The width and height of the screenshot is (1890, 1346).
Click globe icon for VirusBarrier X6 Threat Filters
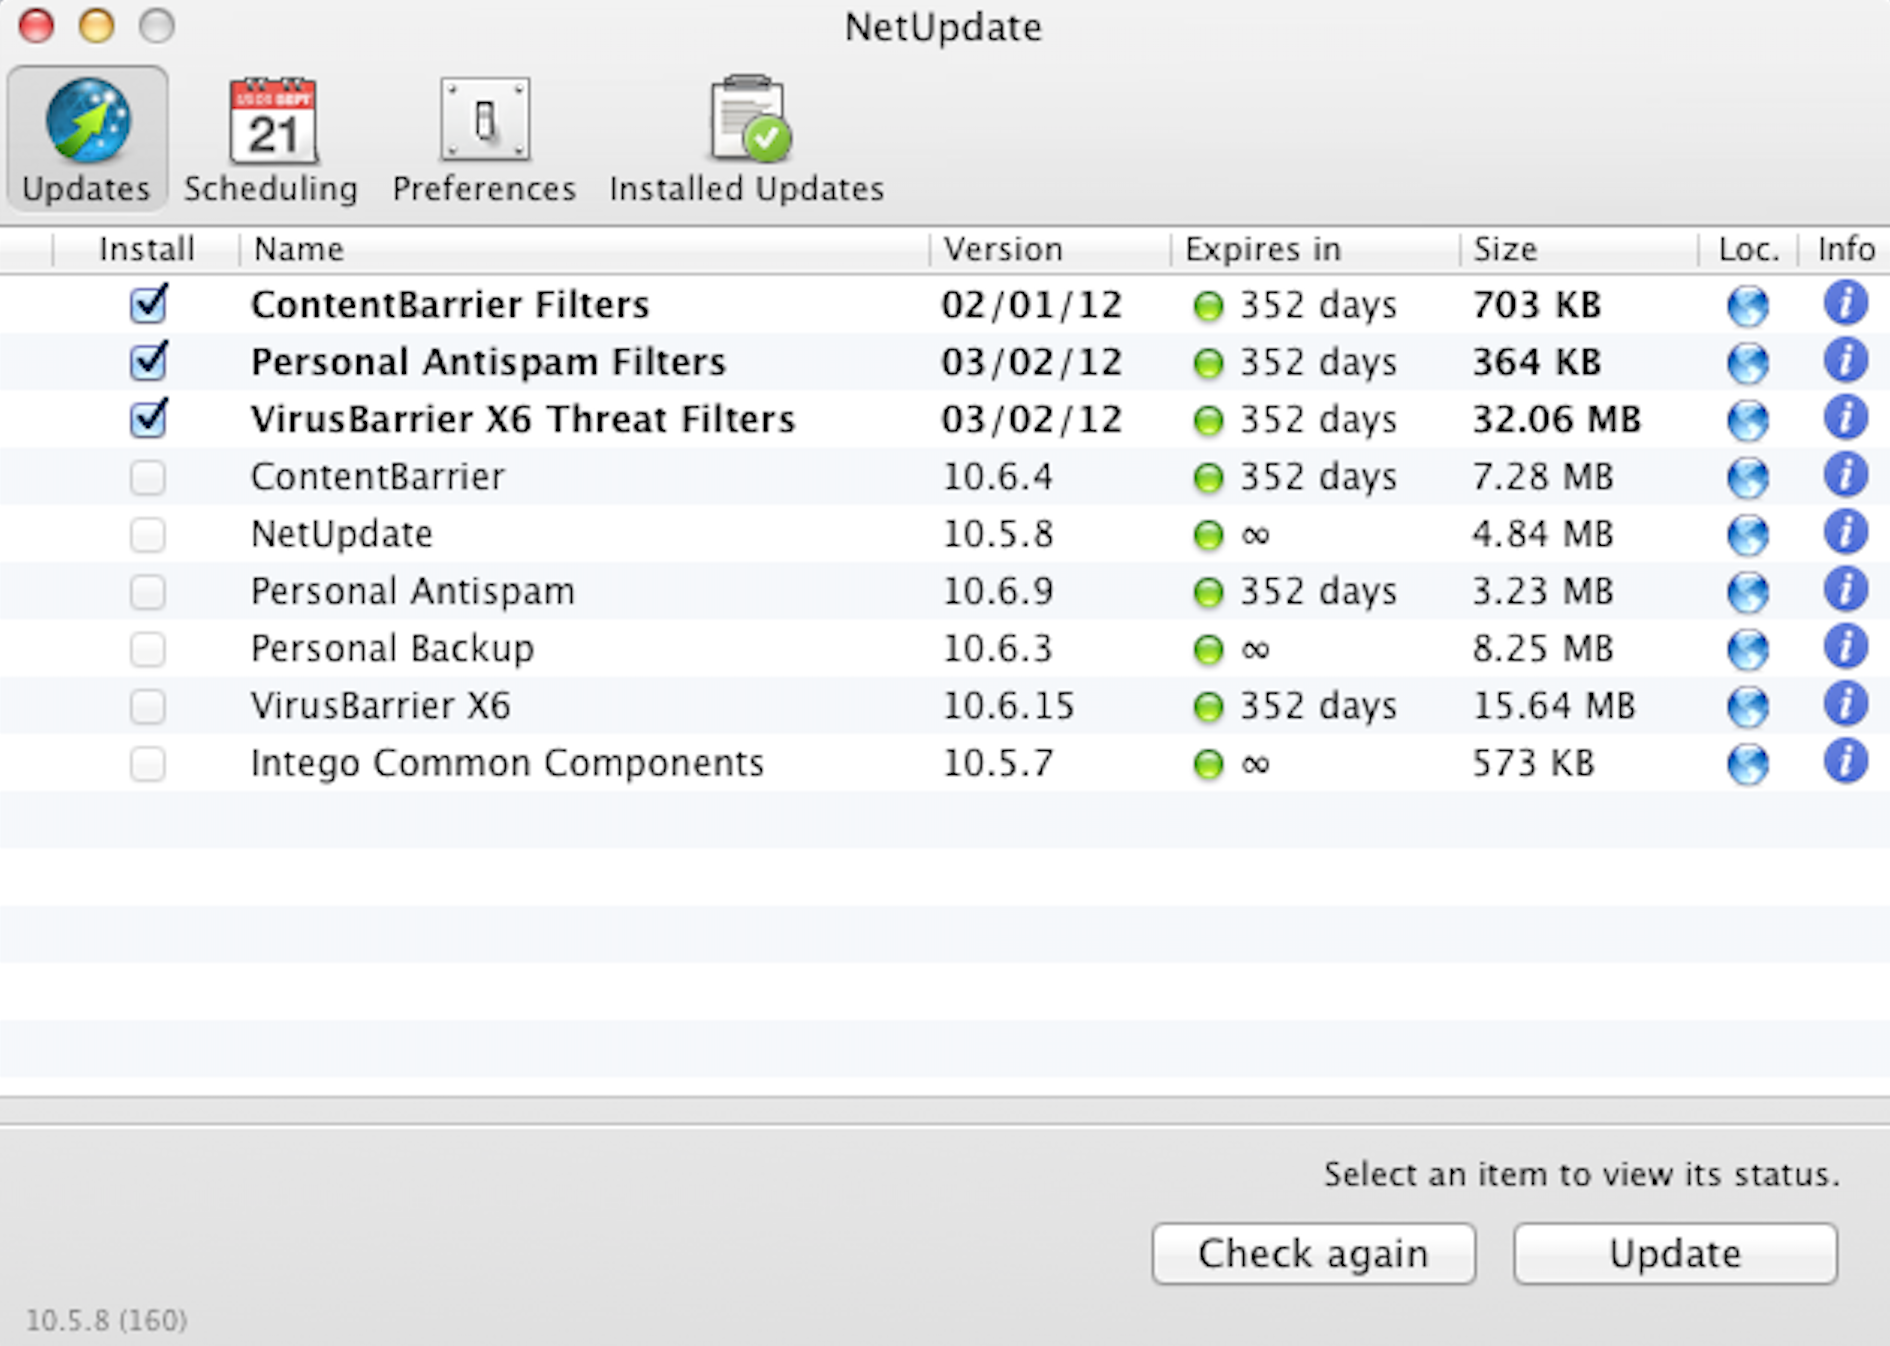[x=1747, y=419]
